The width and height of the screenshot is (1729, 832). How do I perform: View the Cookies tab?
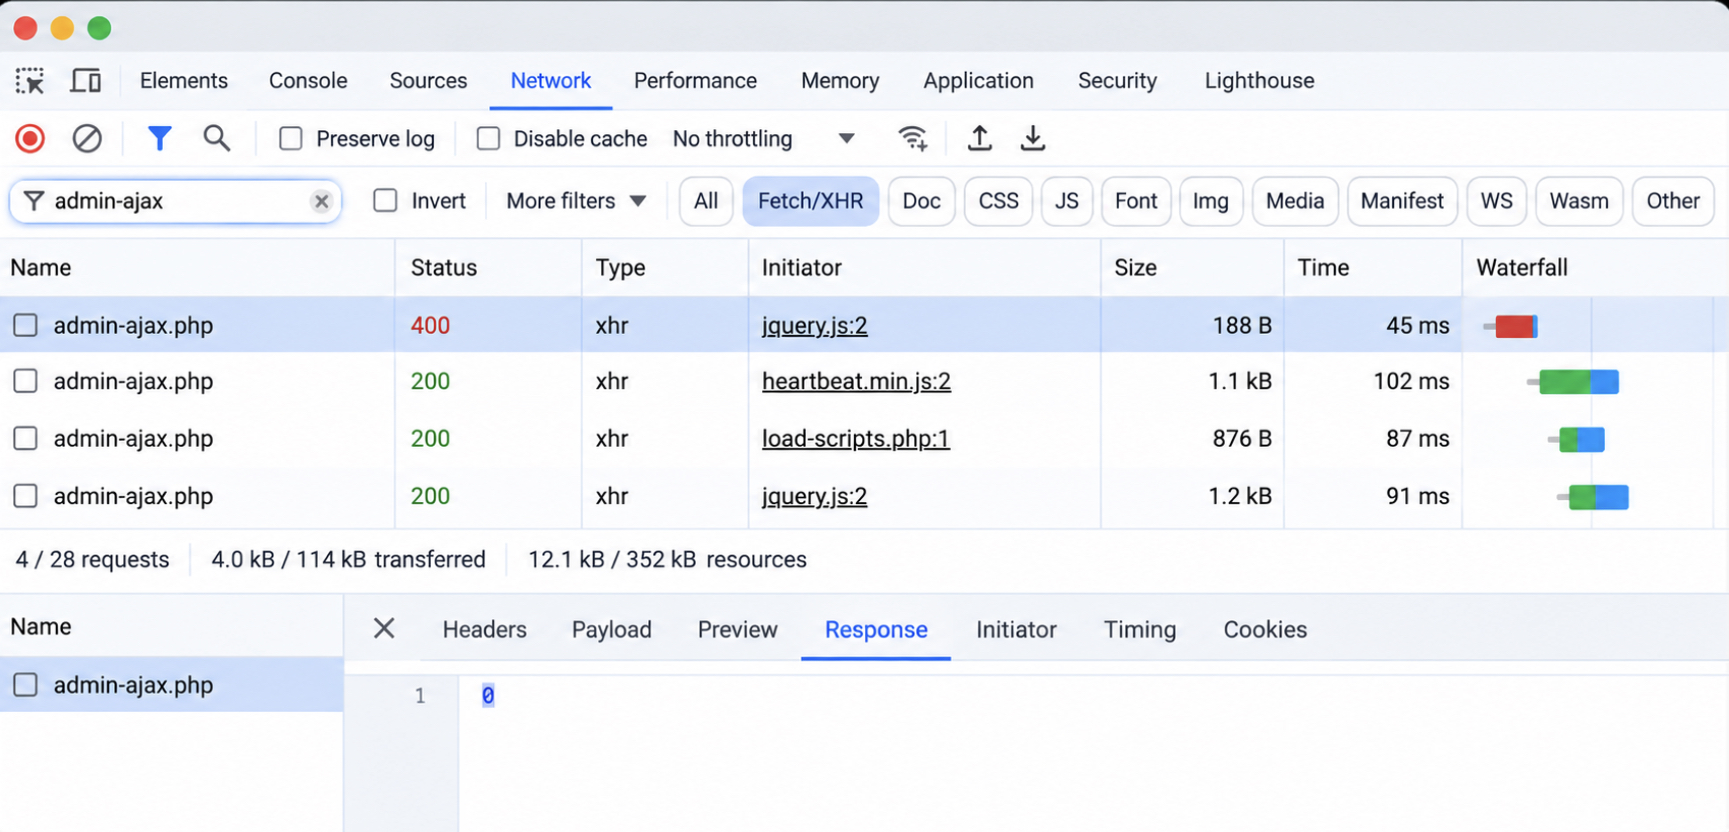(1265, 629)
